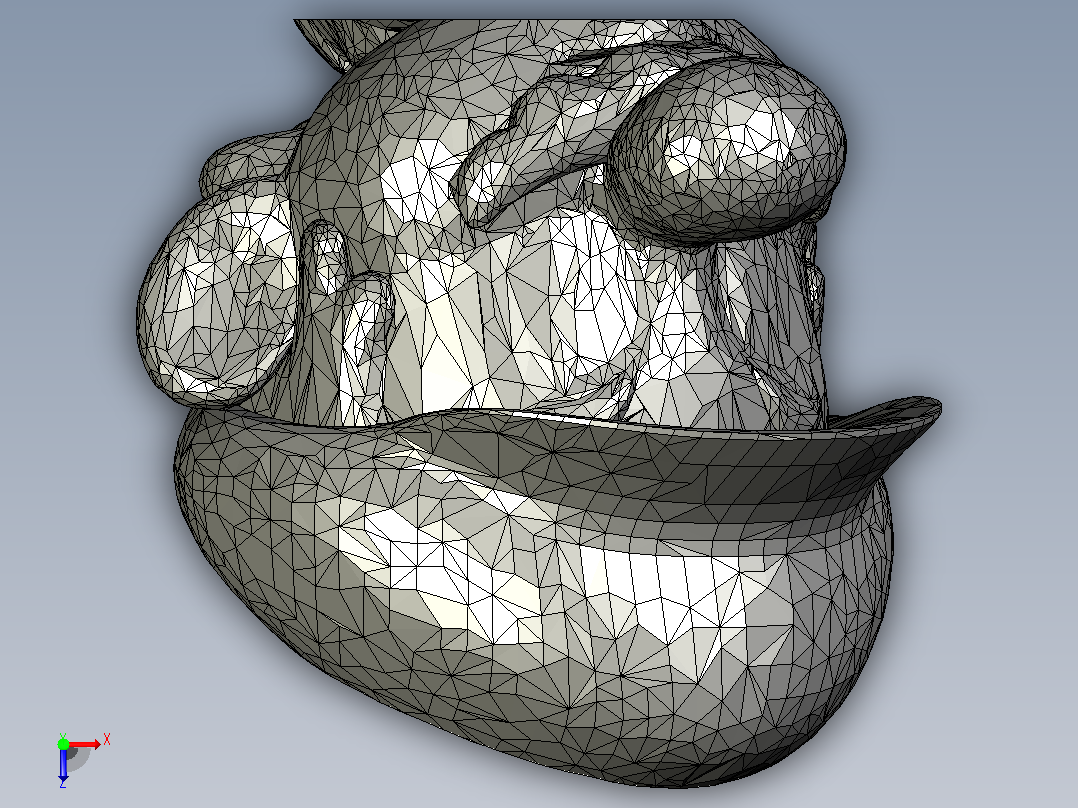
Task: Click the green Y axis dot on the triad
Action: tap(63, 744)
